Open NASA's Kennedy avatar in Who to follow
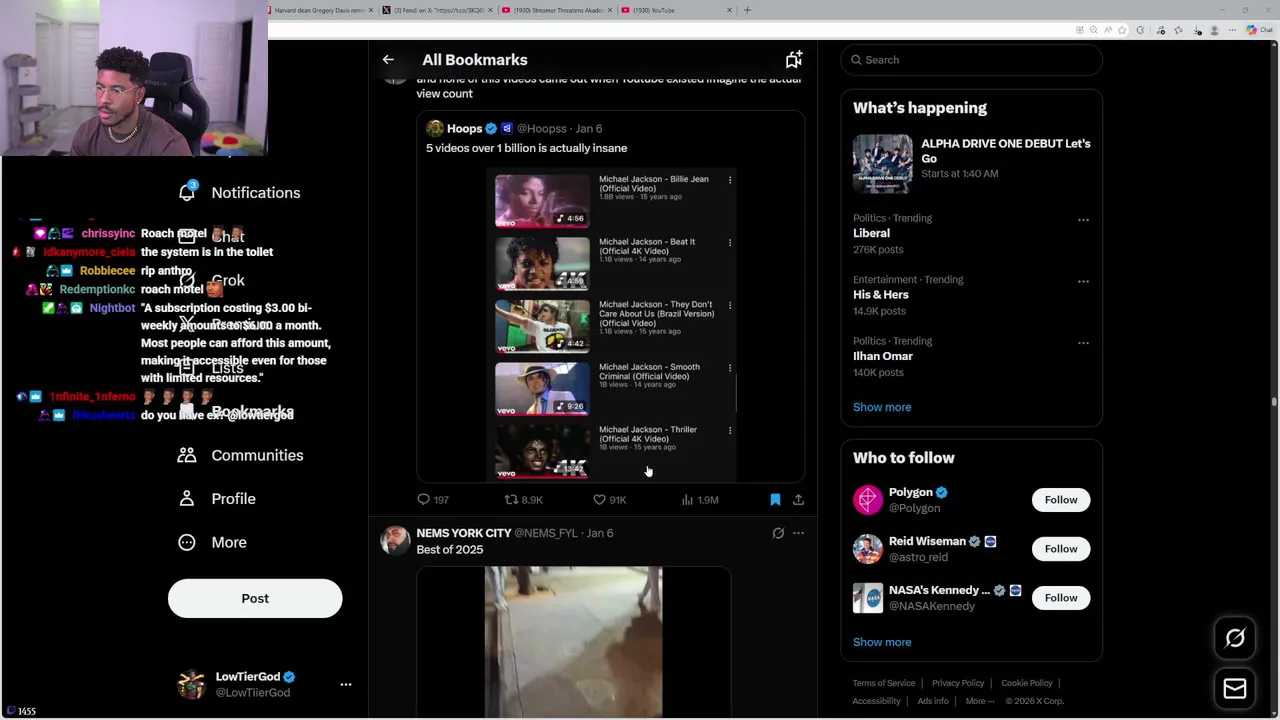 868,598
